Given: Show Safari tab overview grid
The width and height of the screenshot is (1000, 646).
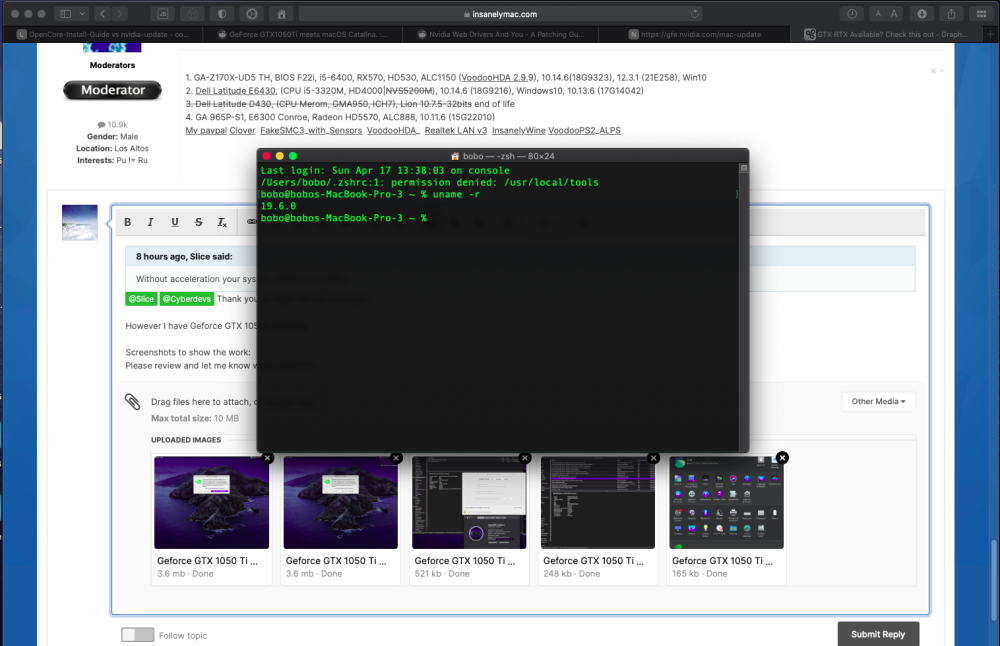Looking at the screenshot, I should coord(982,13).
